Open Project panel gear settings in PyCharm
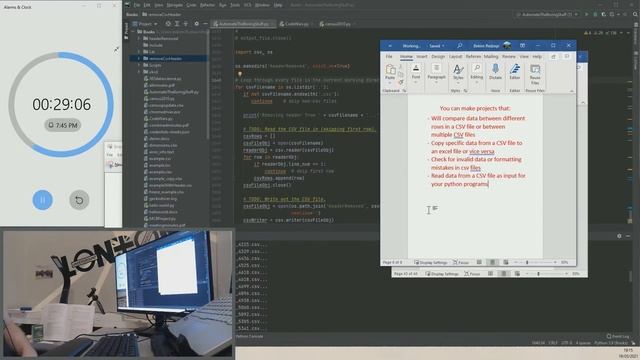This screenshot has width=640, height=360. coord(196,24)
